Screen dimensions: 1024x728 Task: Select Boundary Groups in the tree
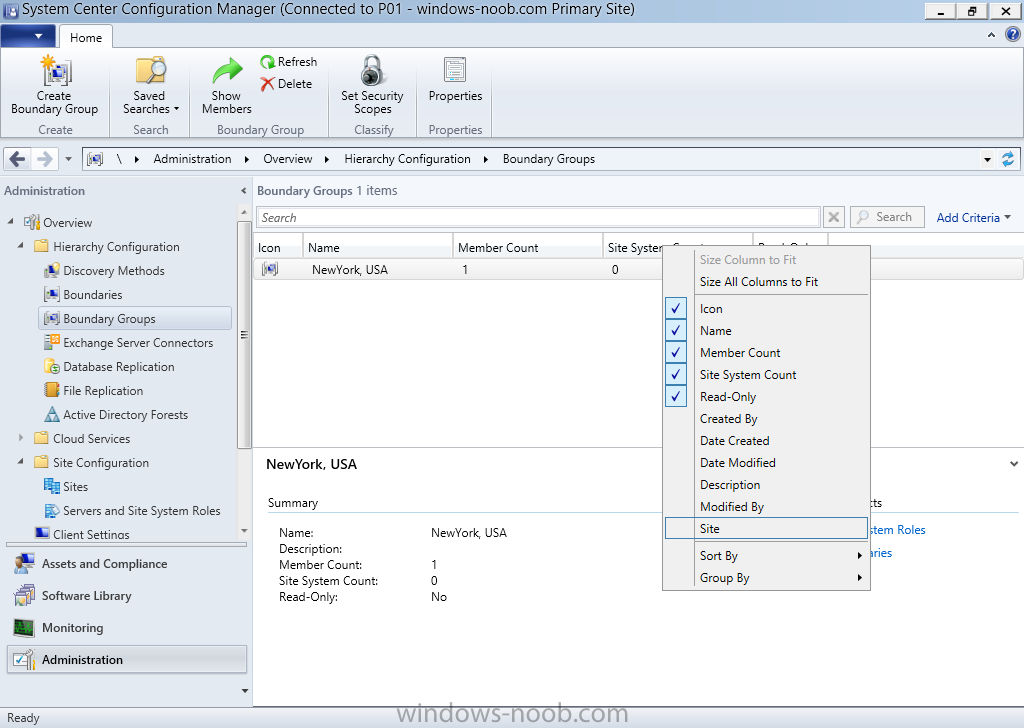coord(135,319)
